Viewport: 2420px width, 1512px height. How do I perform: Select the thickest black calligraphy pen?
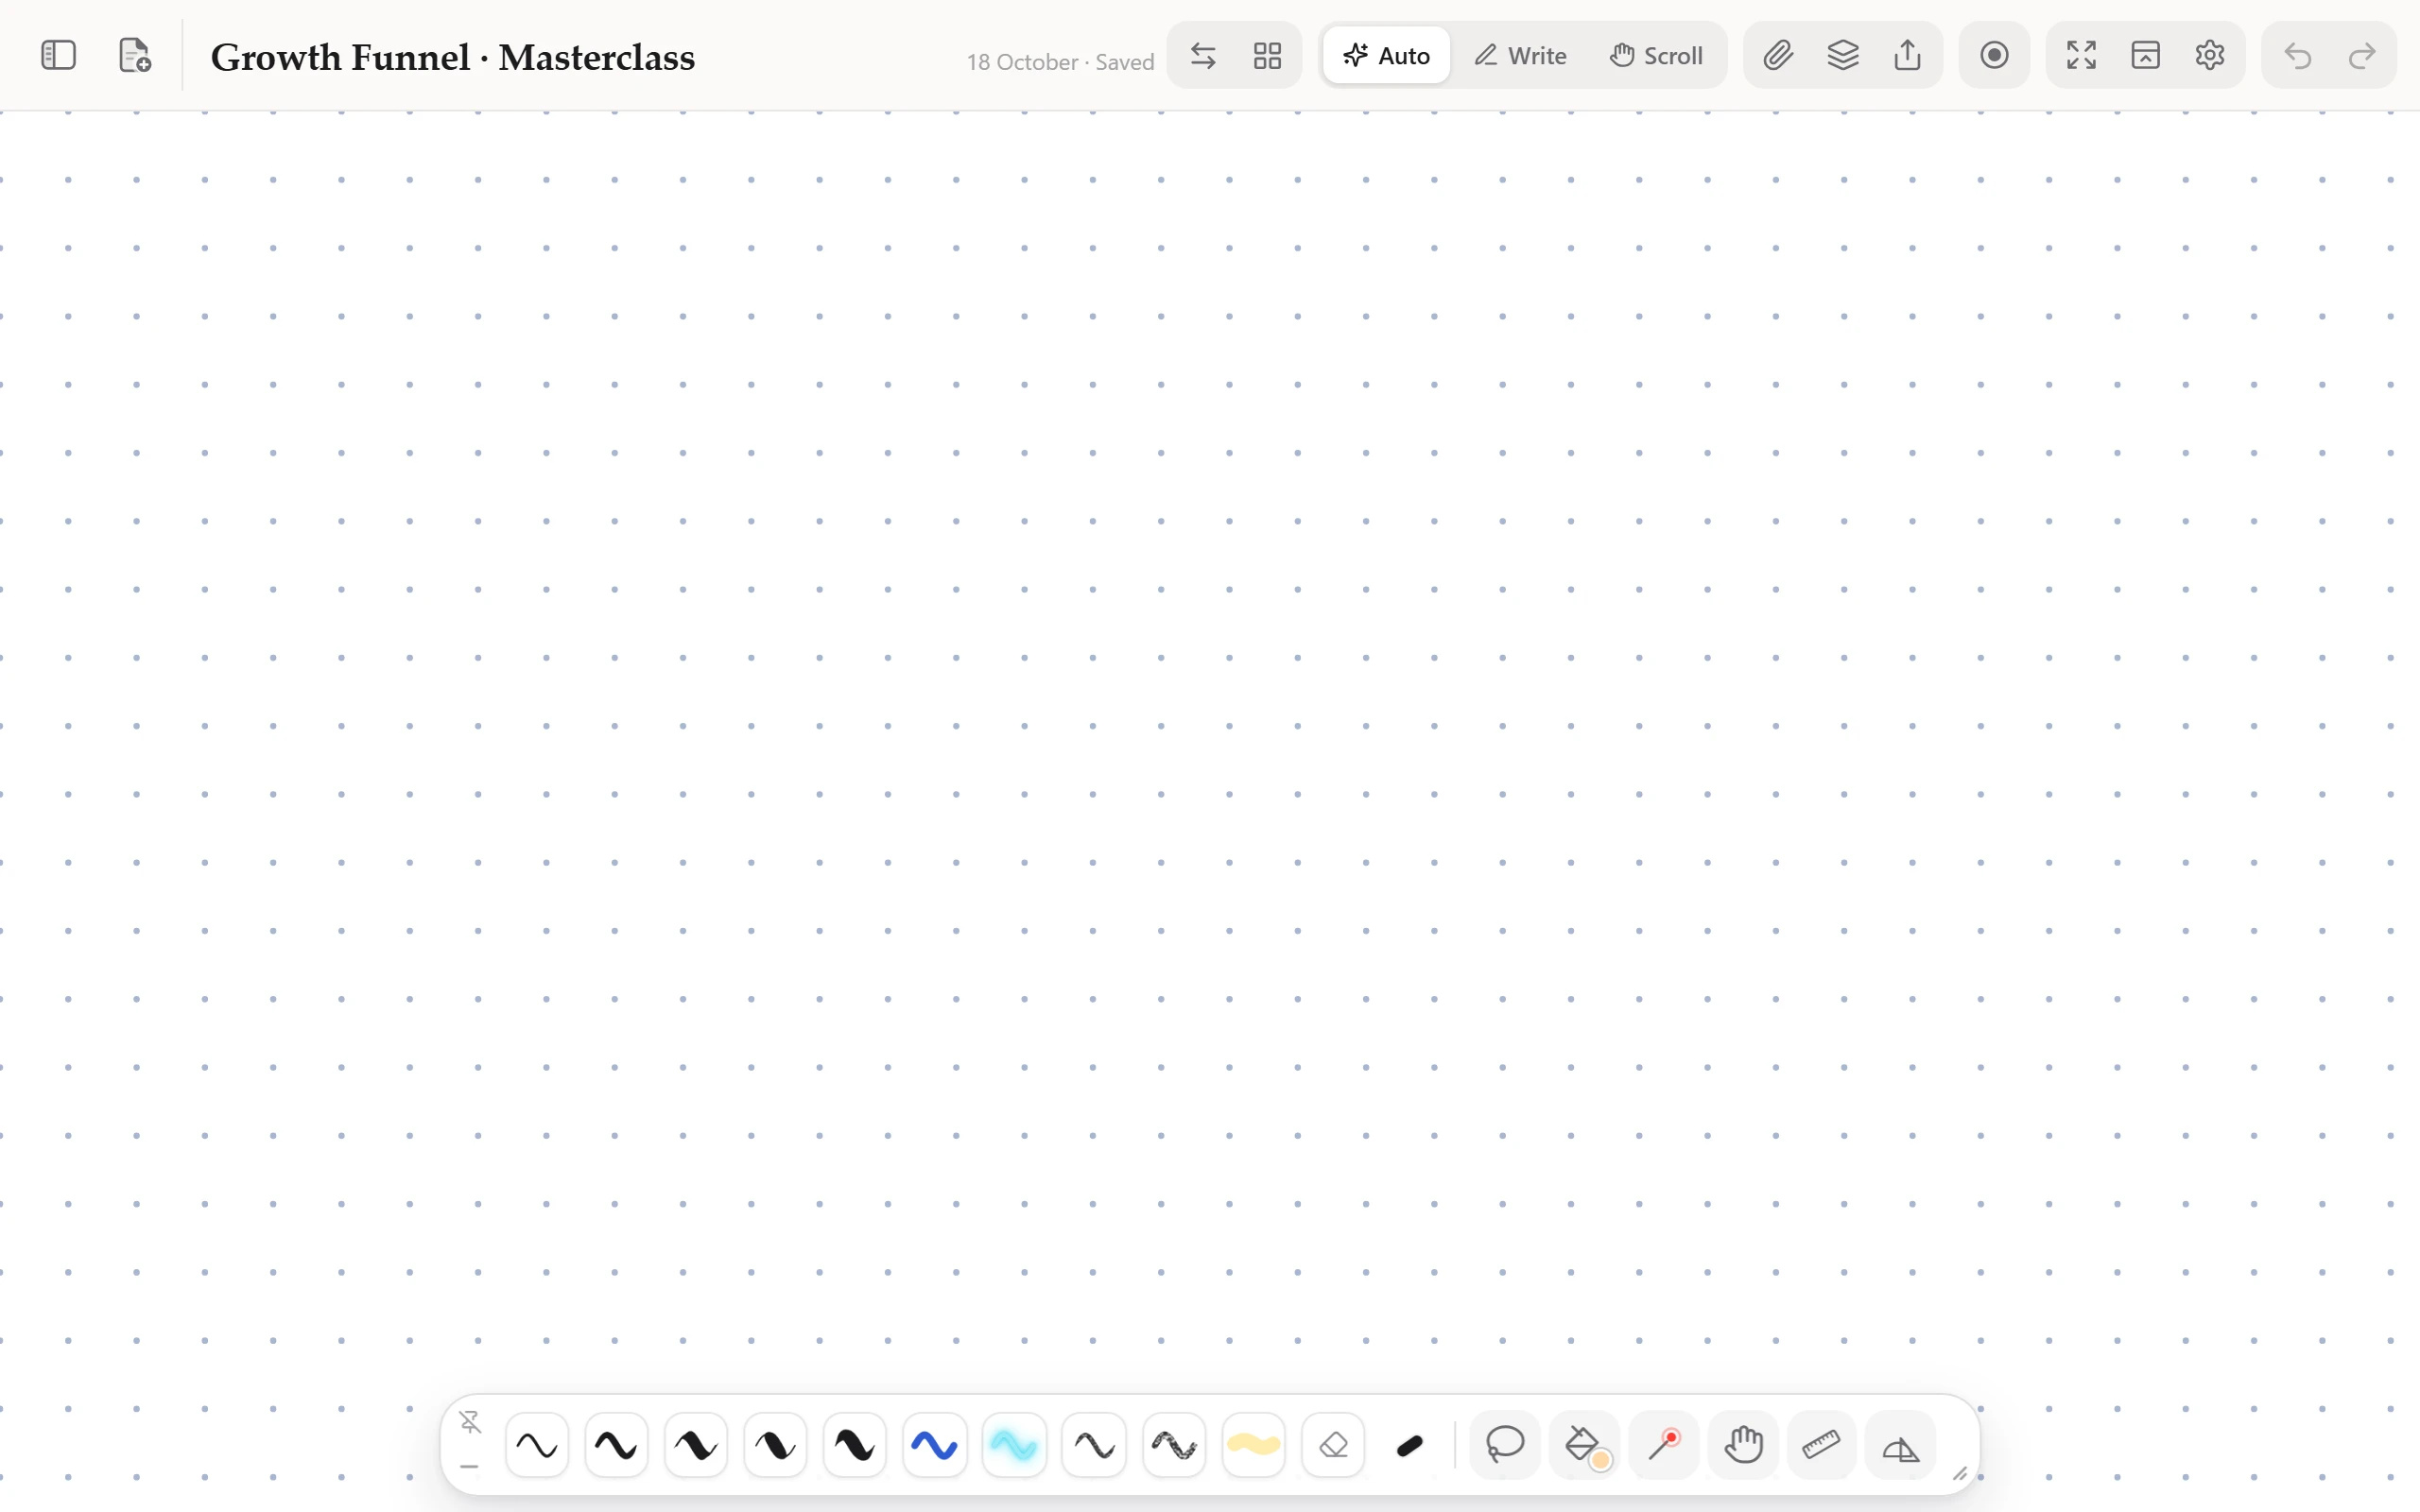[855, 1445]
